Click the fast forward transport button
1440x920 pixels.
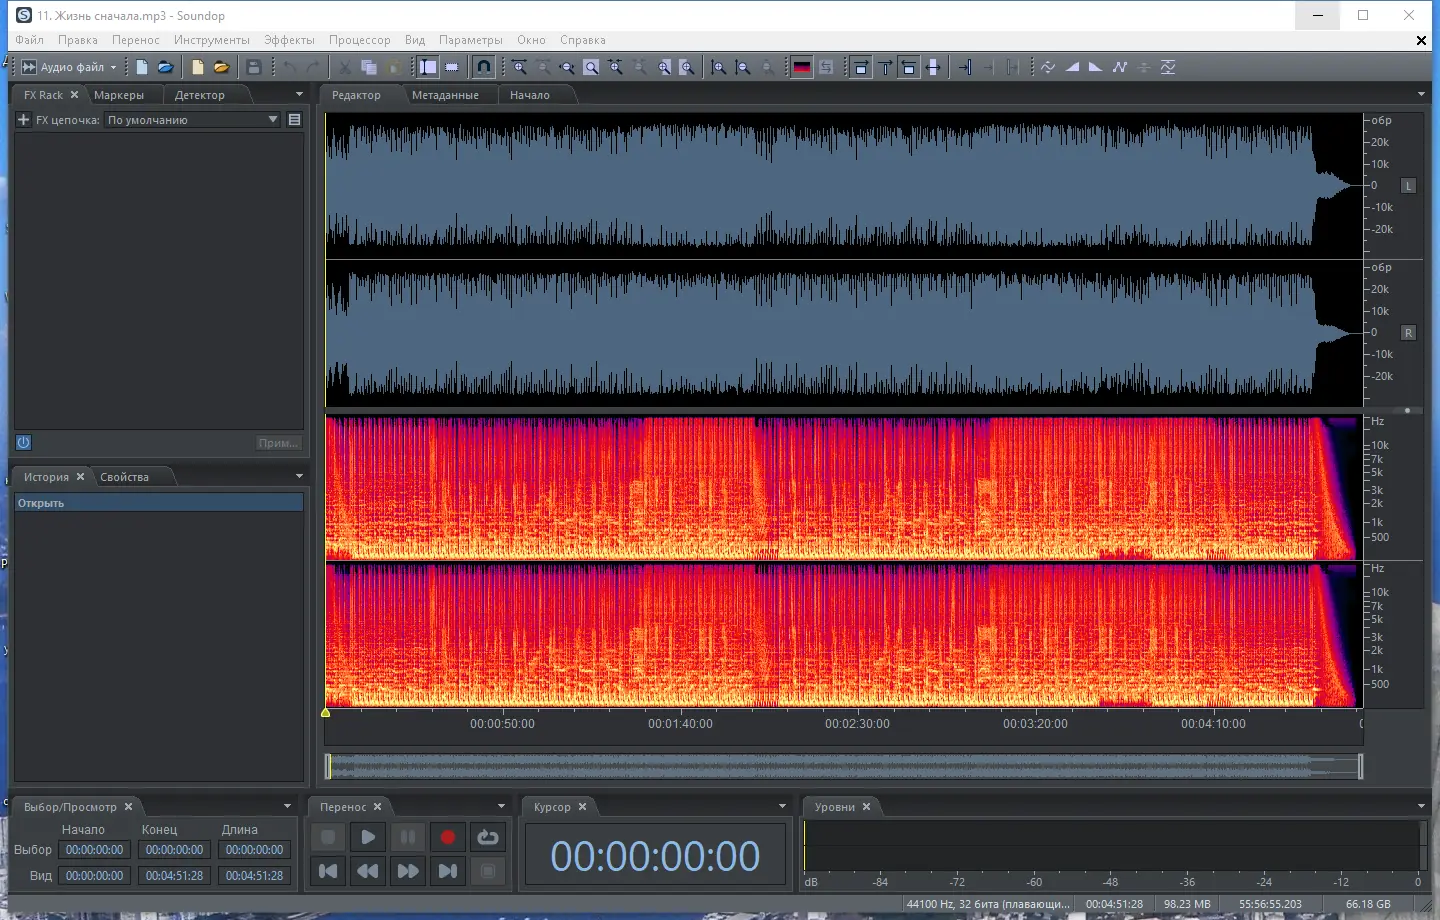[408, 871]
